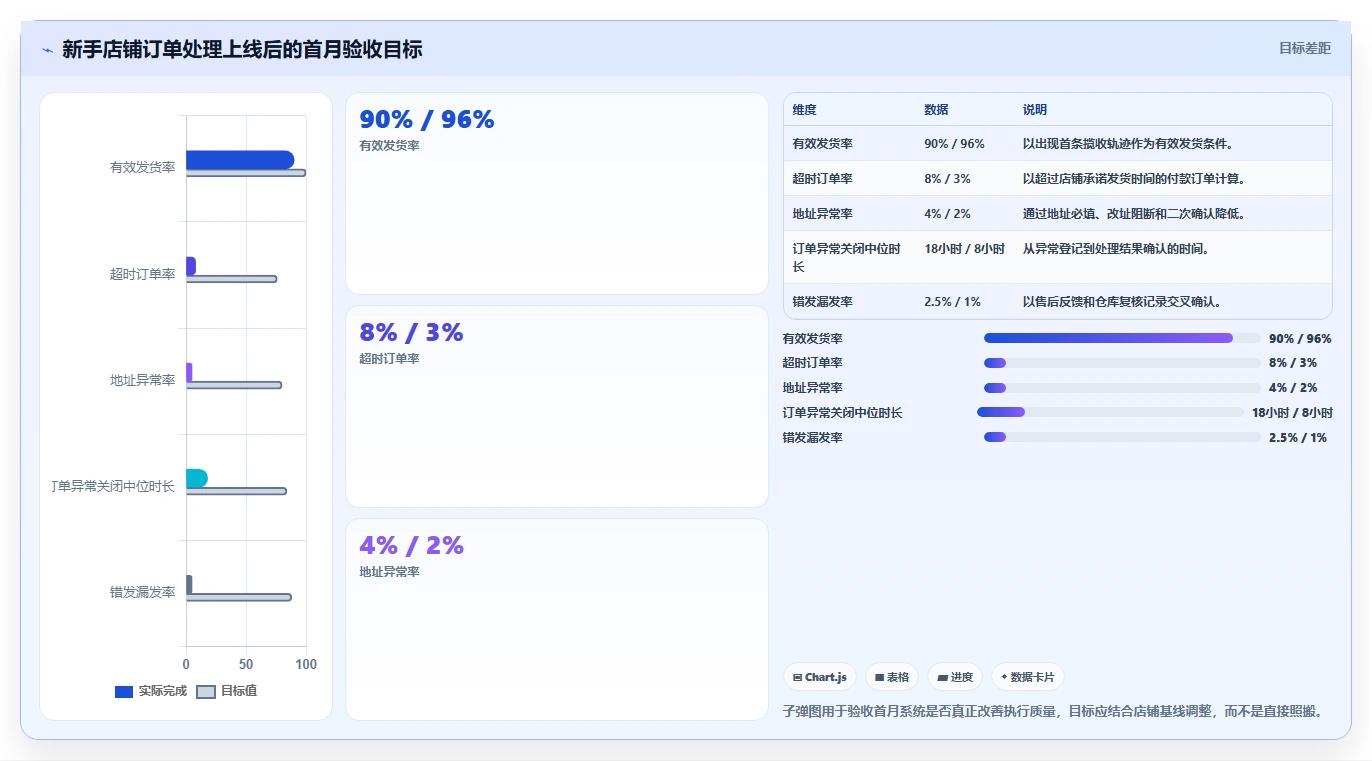Click the 目标差距 label in the header
Image resolution: width=1372 pixels, height=761 pixels.
pos(1305,48)
